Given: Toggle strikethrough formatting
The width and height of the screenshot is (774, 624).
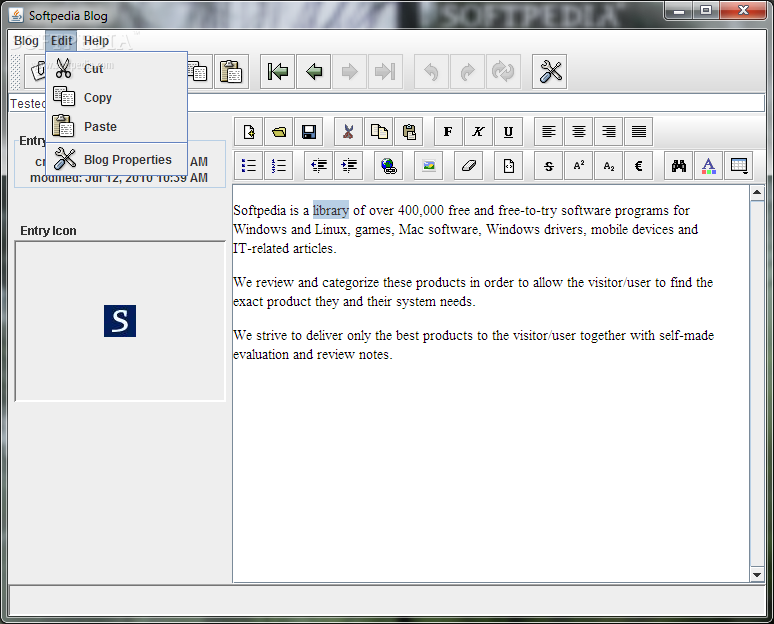Looking at the screenshot, I should coord(548,166).
